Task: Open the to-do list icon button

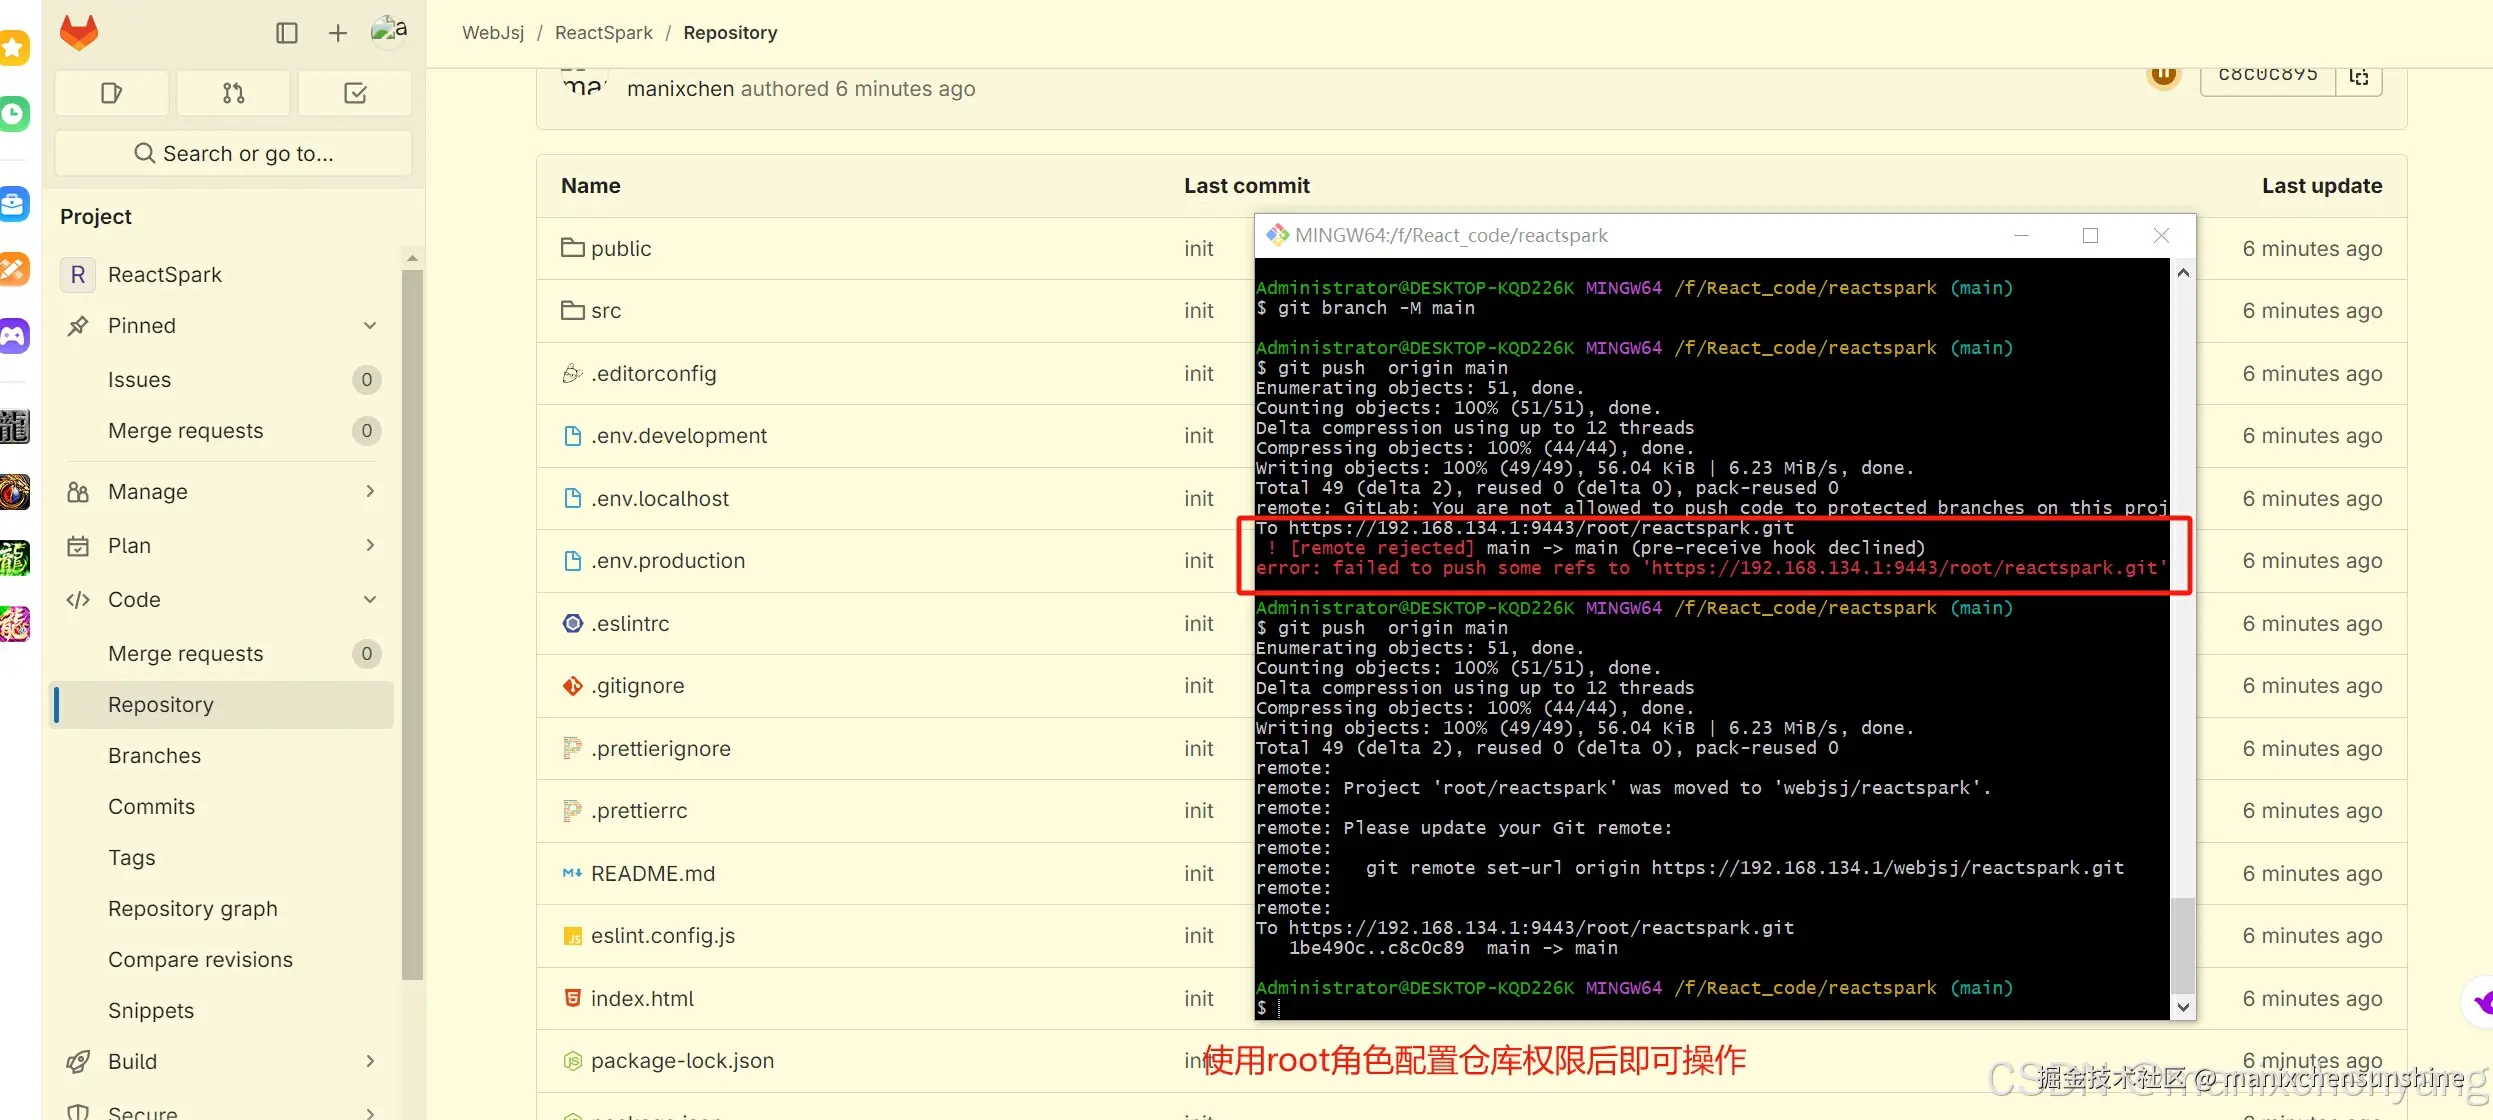Action: tap(355, 93)
